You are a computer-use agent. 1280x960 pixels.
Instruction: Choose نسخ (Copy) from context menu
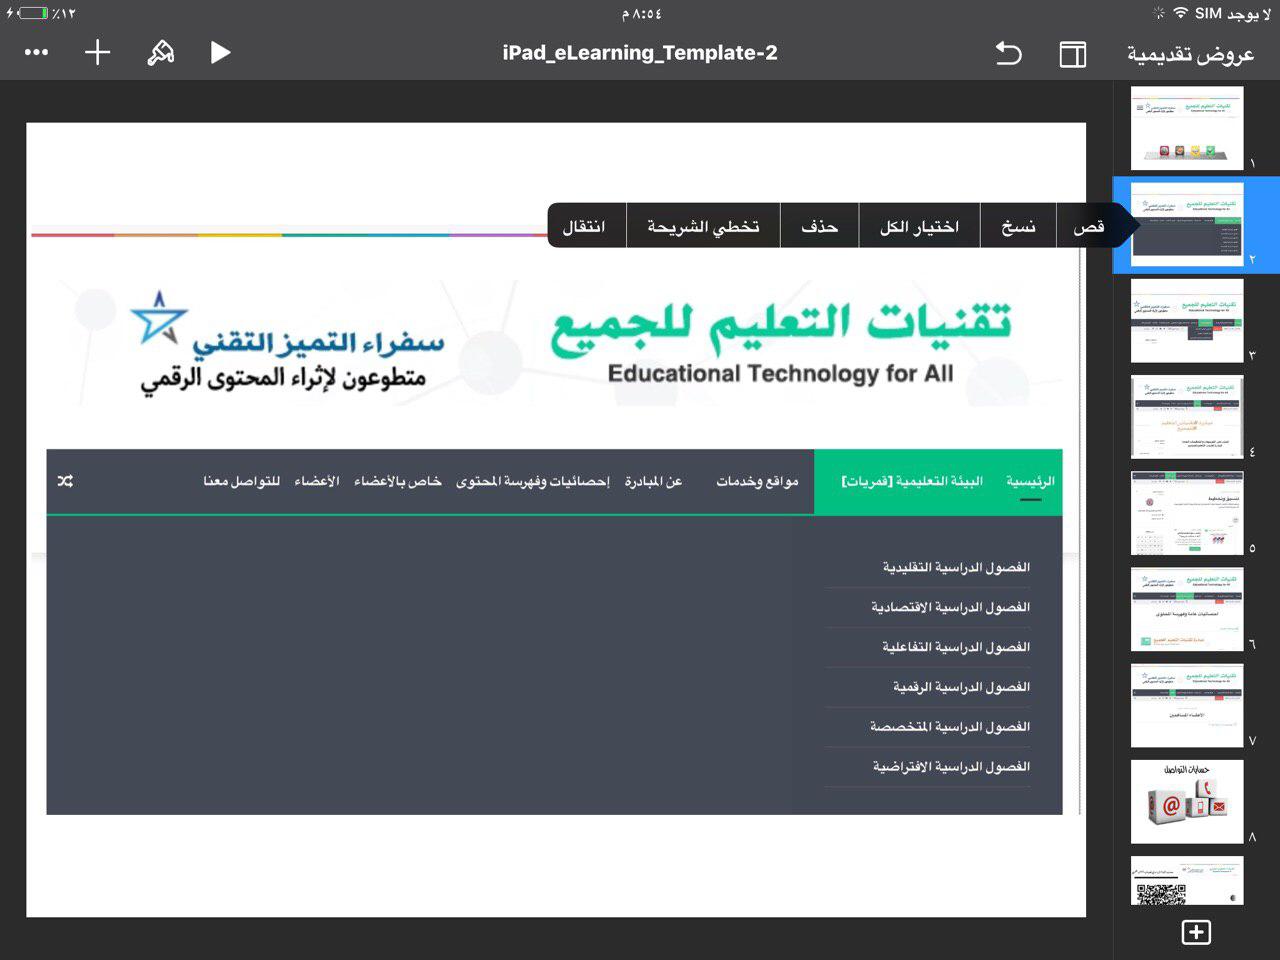click(1018, 226)
